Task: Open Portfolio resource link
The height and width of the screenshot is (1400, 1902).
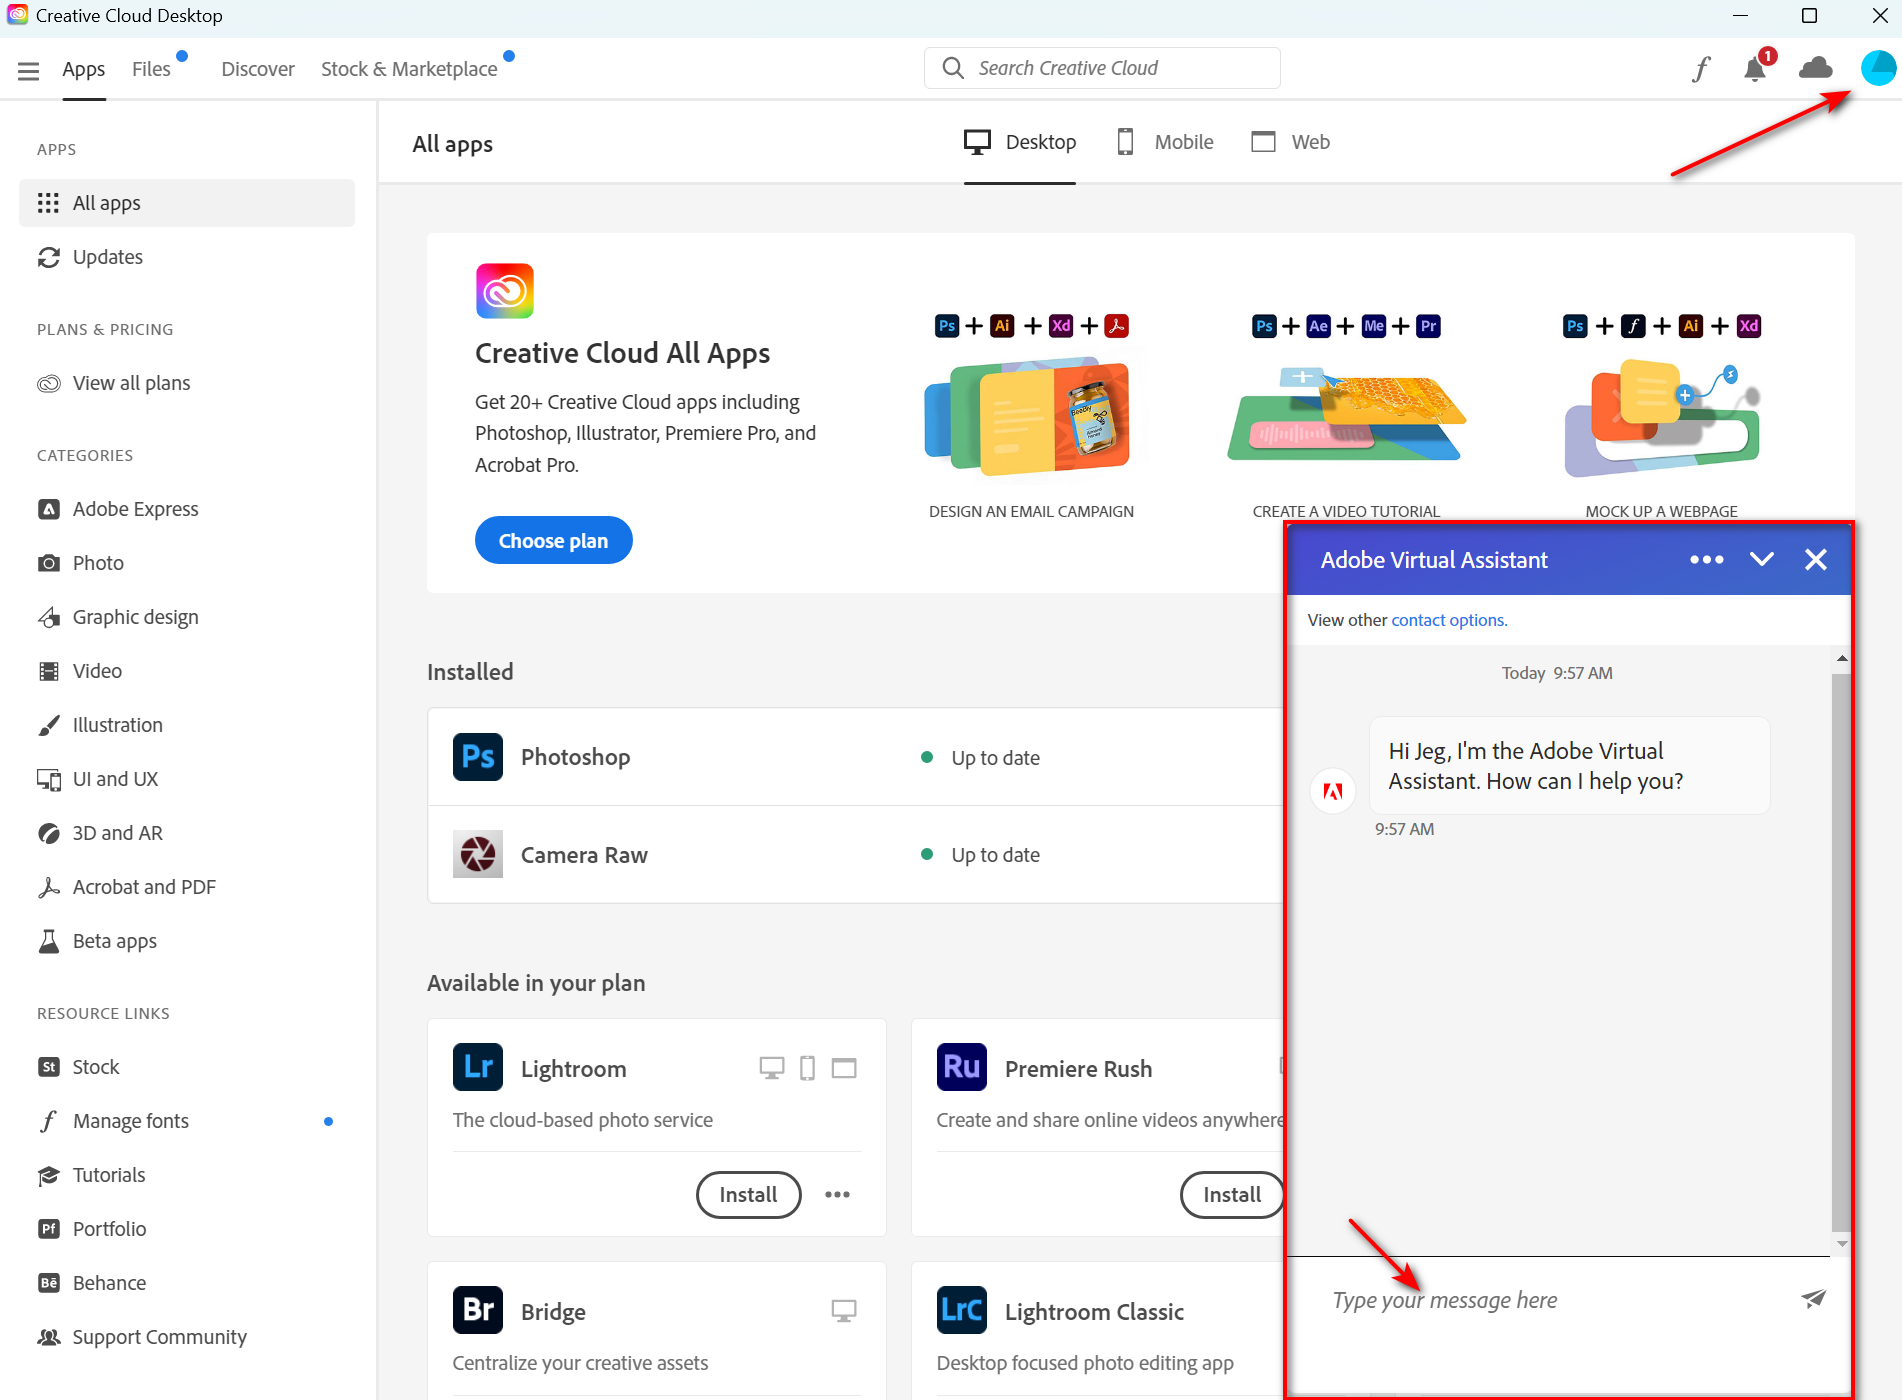Action: point(187,1229)
